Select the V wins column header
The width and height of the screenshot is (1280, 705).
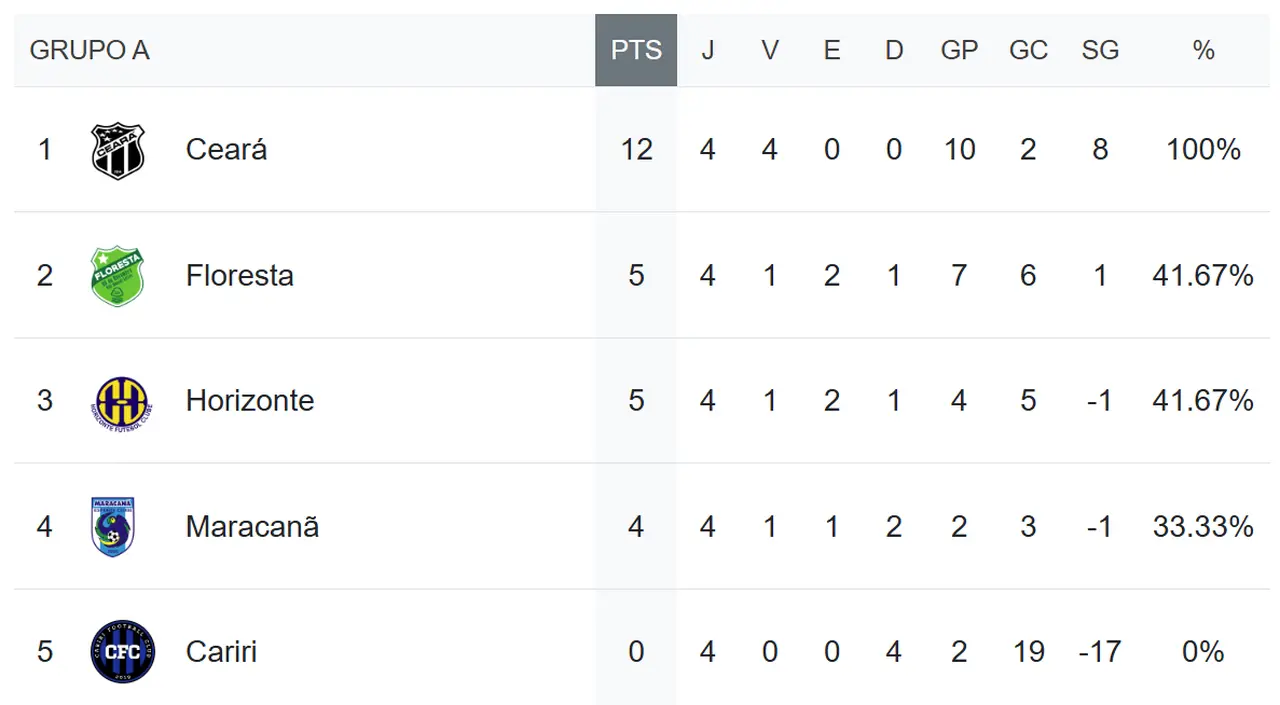(x=769, y=50)
